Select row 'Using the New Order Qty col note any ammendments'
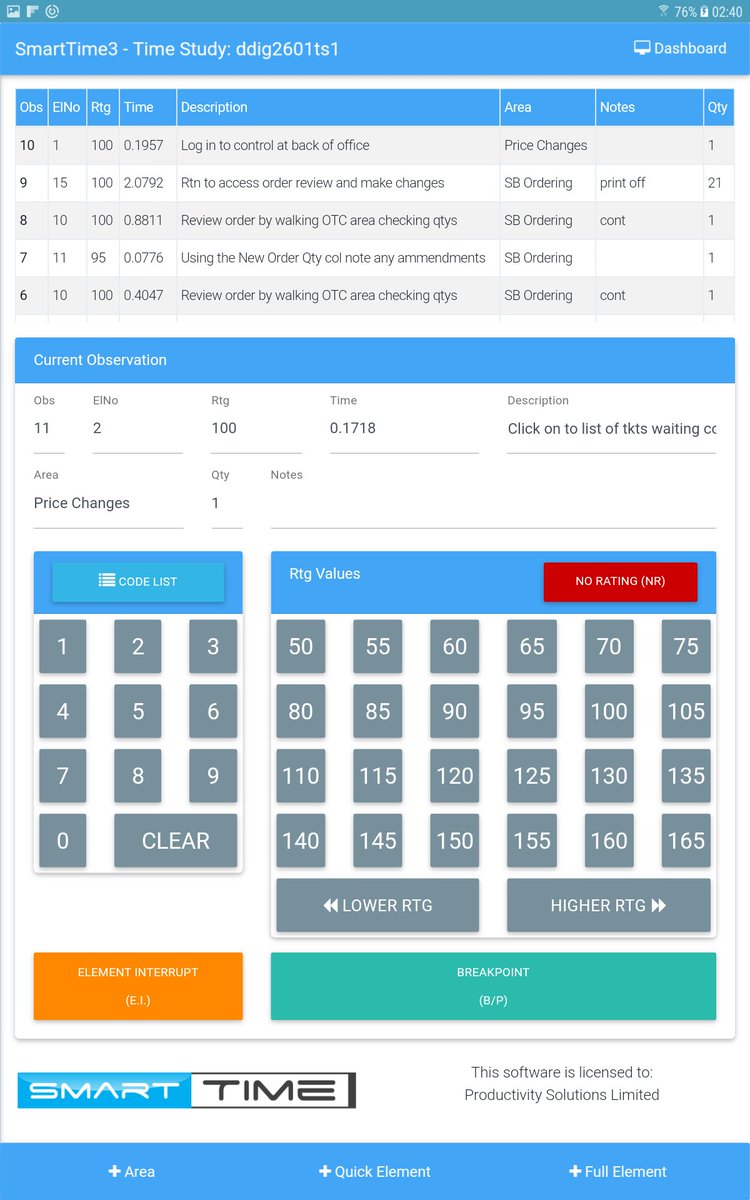Viewport: 750px width, 1200px height. [374, 258]
